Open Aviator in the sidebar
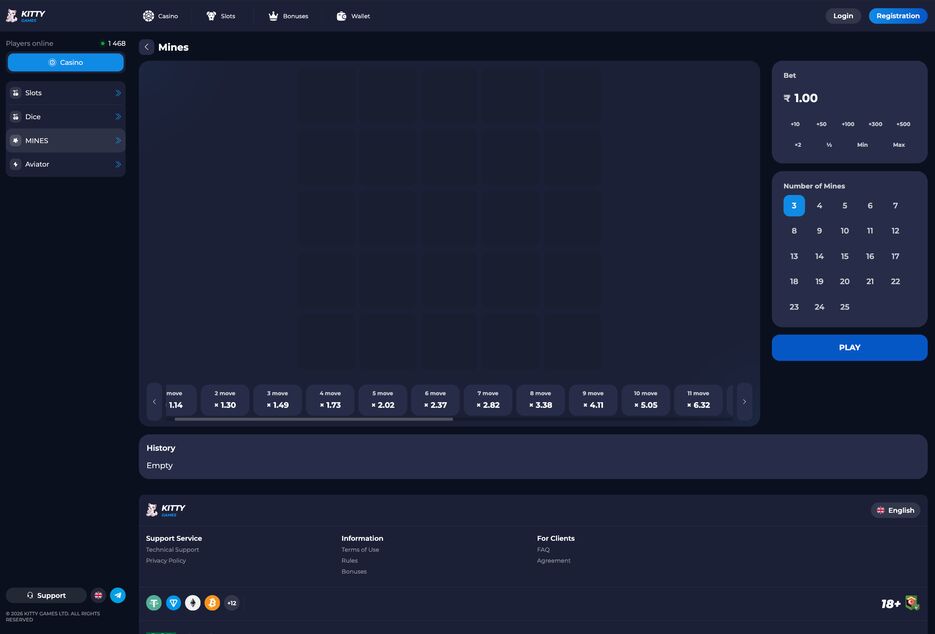This screenshot has width=935, height=634. pos(66,165)
